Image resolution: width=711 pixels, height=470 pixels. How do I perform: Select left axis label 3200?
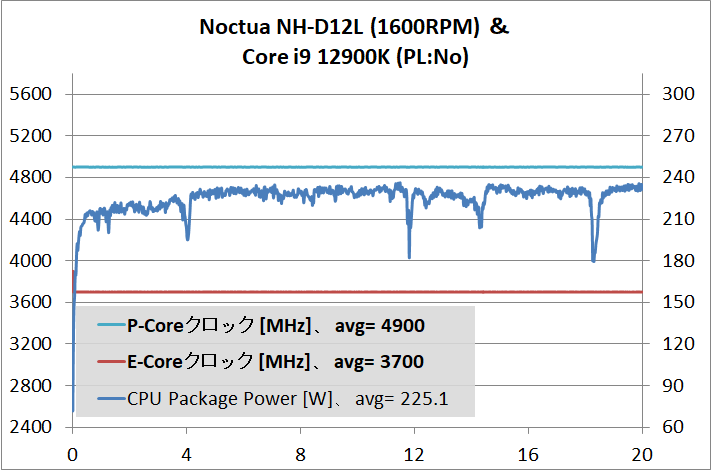pyautogui.click(x=31, y=344)
